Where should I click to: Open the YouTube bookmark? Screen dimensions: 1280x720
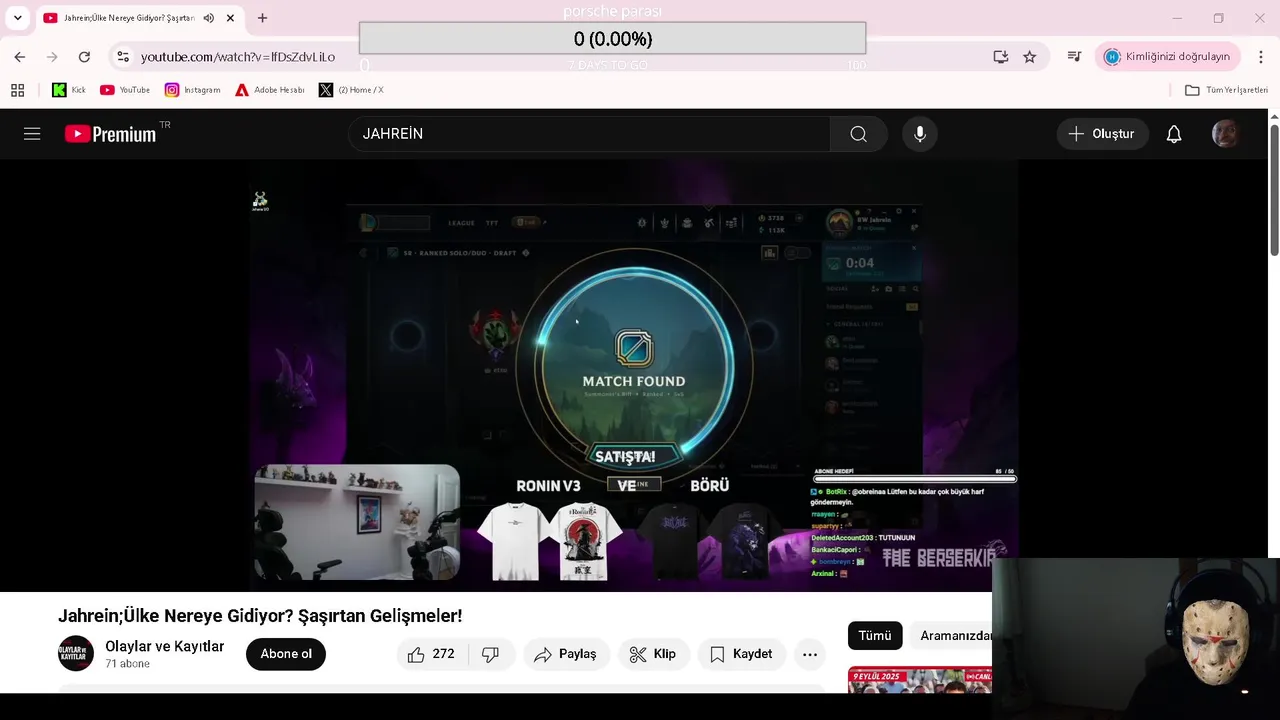(125, 90)
